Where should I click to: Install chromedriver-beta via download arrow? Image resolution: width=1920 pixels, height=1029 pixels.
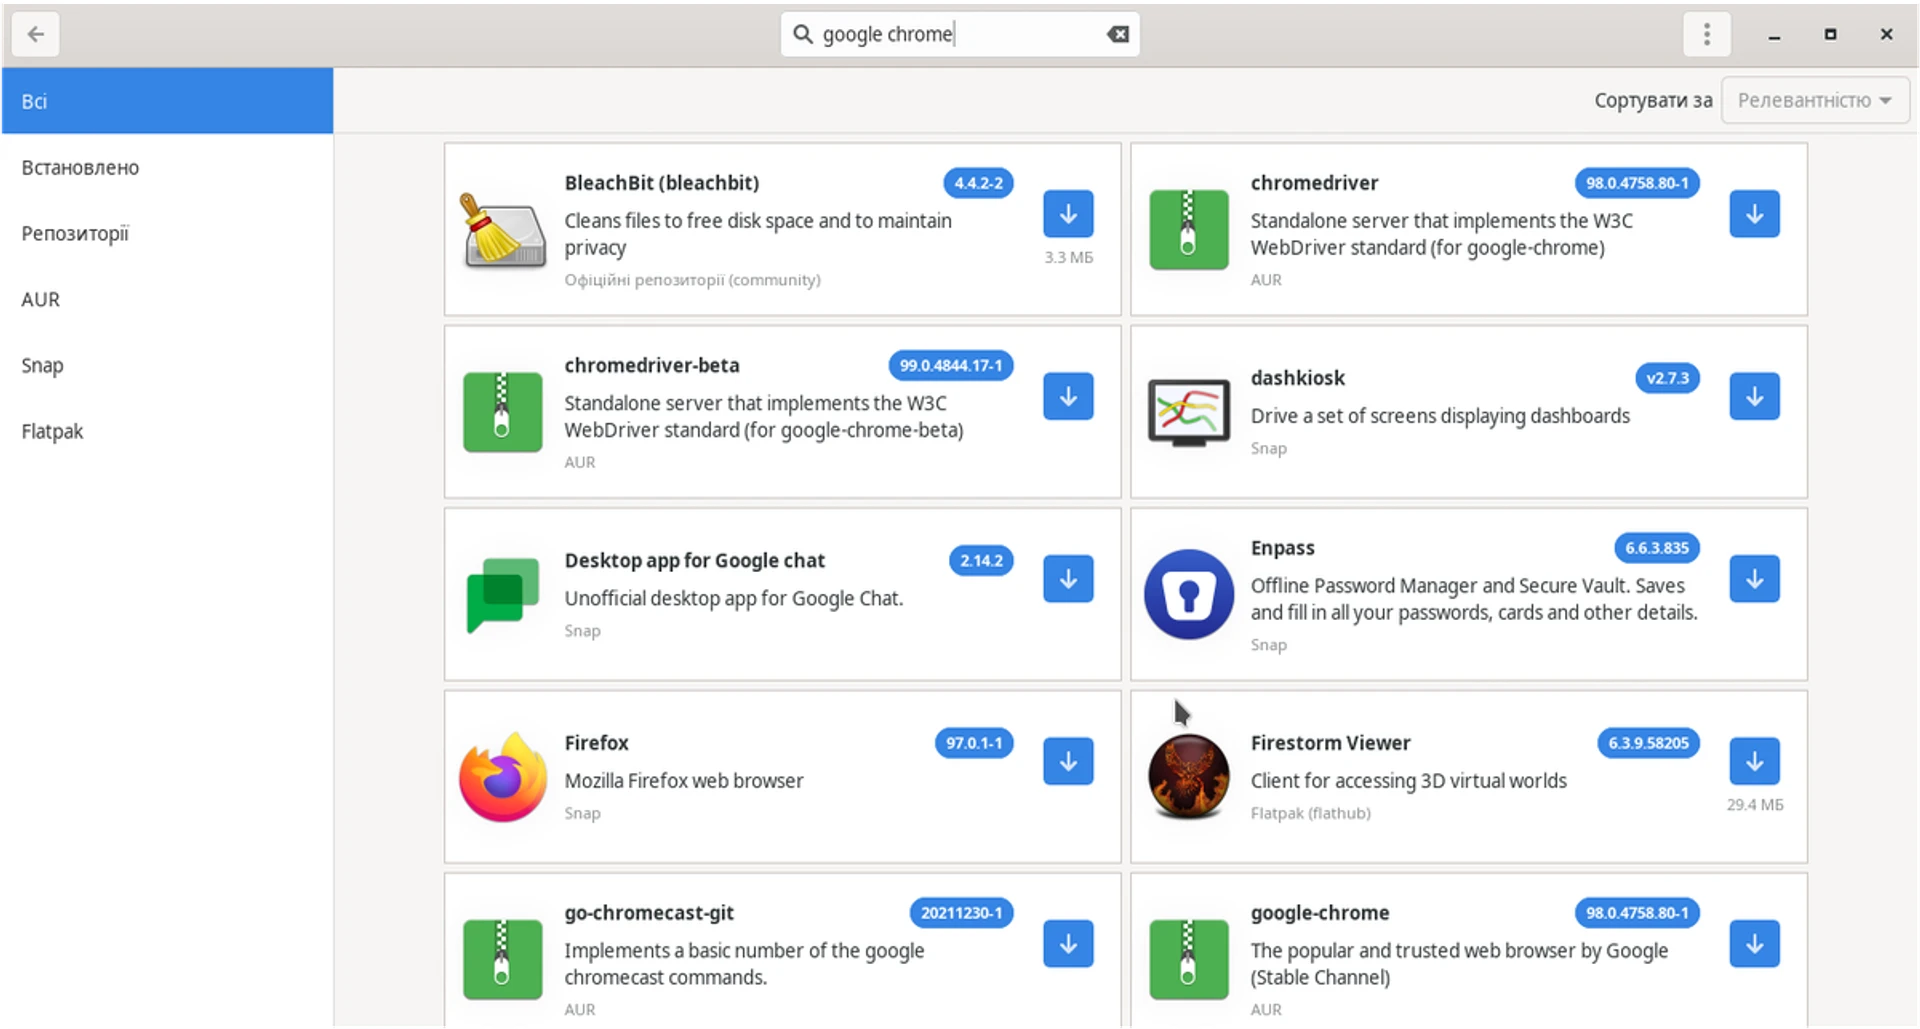click(x=1068, y=397)
